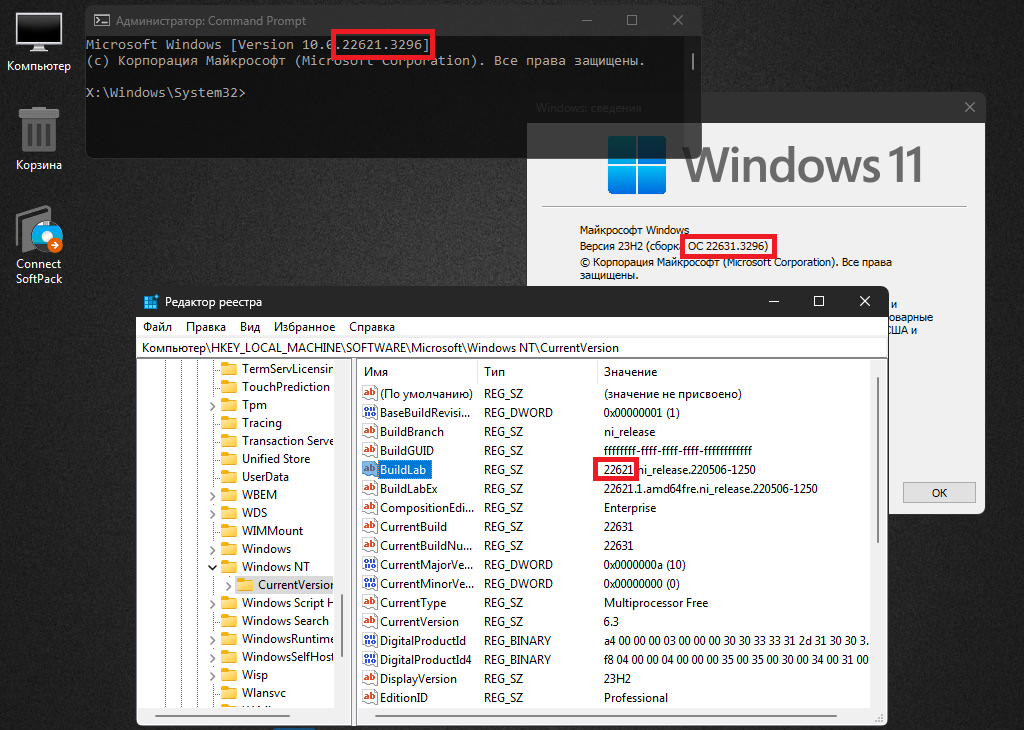Image resolution: width=1024 pixels, height=730 pixels.
Task: Click the string icon beside CurrentType
Action: [370, 602]
